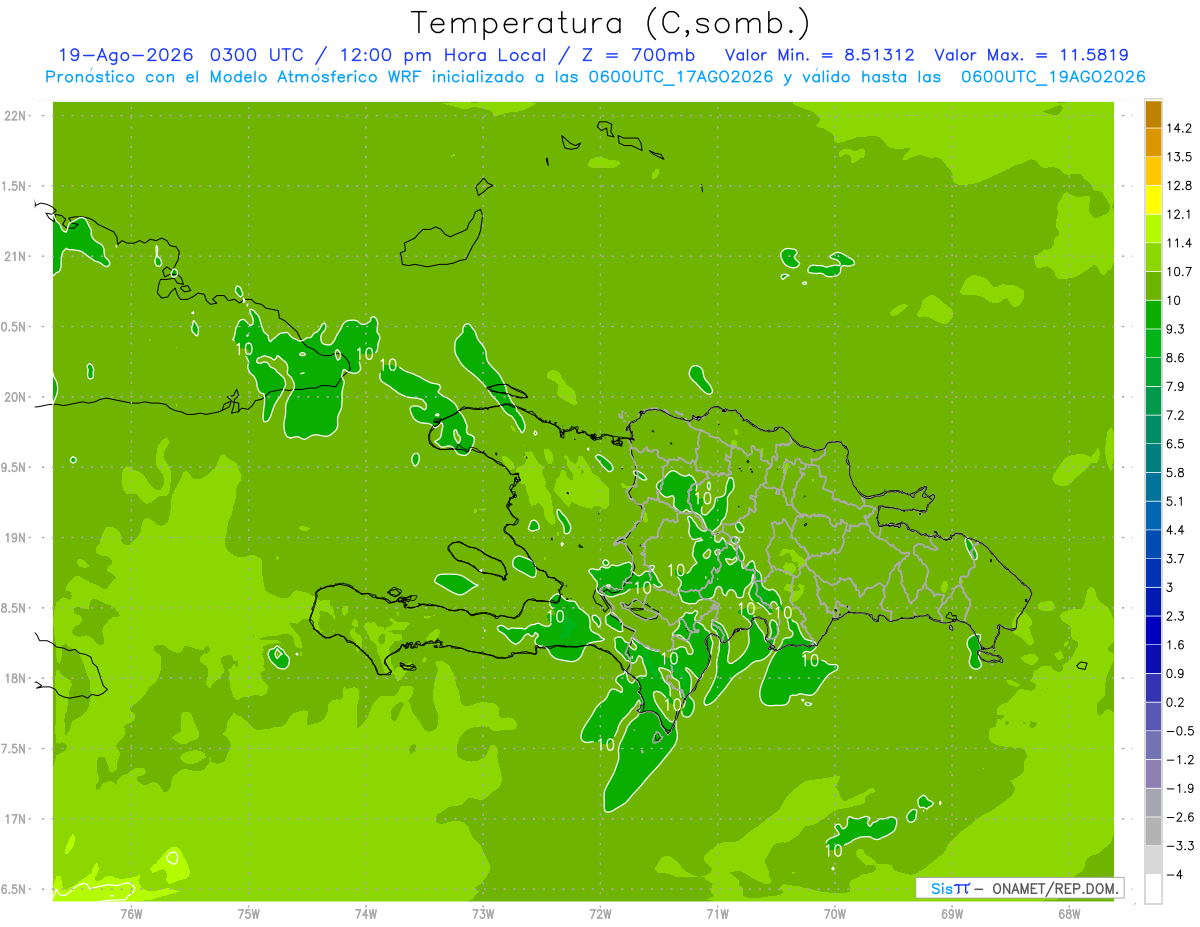The image size is (1200, 927).
Task: Click the "21N" latitude label
Action: click(15, 257)
